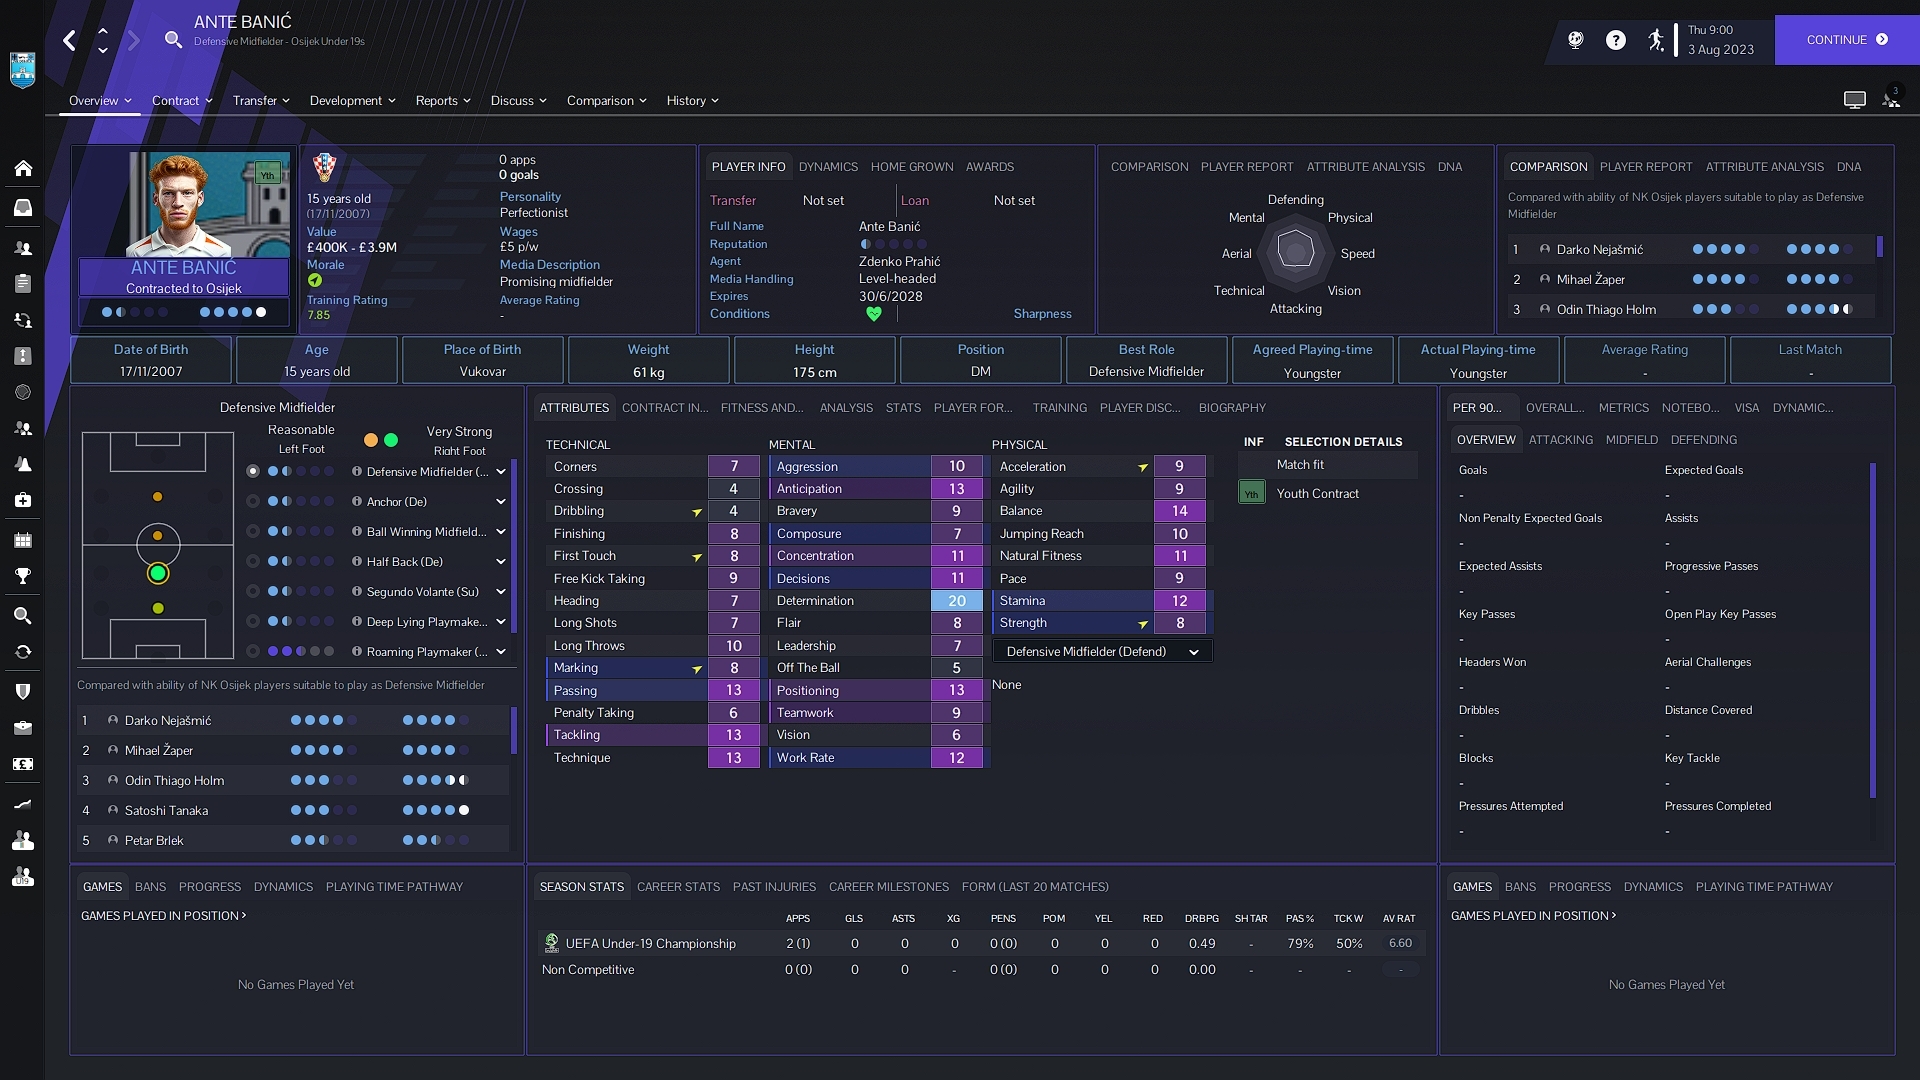
Task: Open Defensive Midfielder (Defend) role dropdown
Action: tap(1102, 652)
